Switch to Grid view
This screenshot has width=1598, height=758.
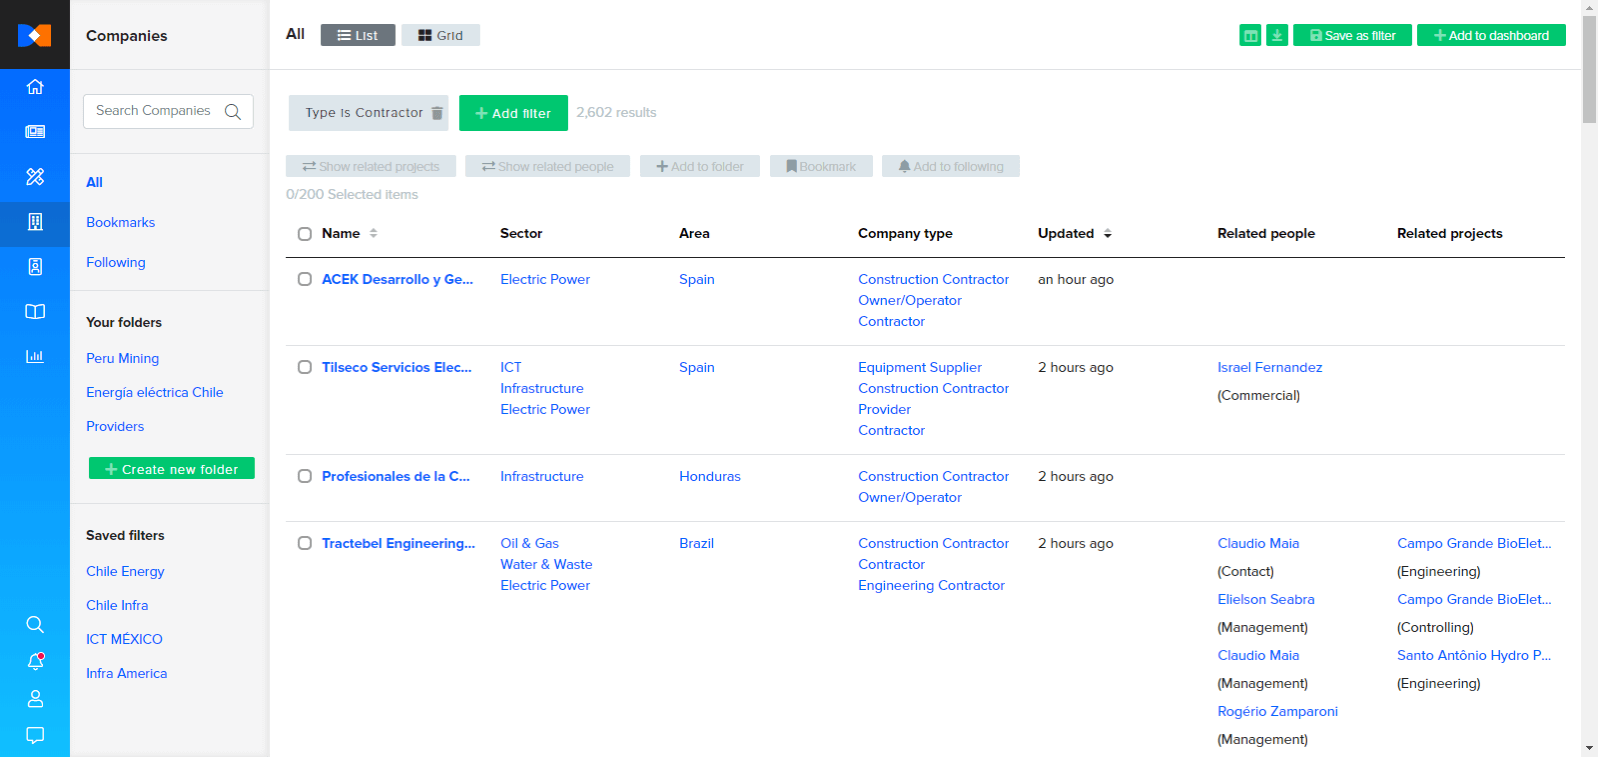(441, 35)
